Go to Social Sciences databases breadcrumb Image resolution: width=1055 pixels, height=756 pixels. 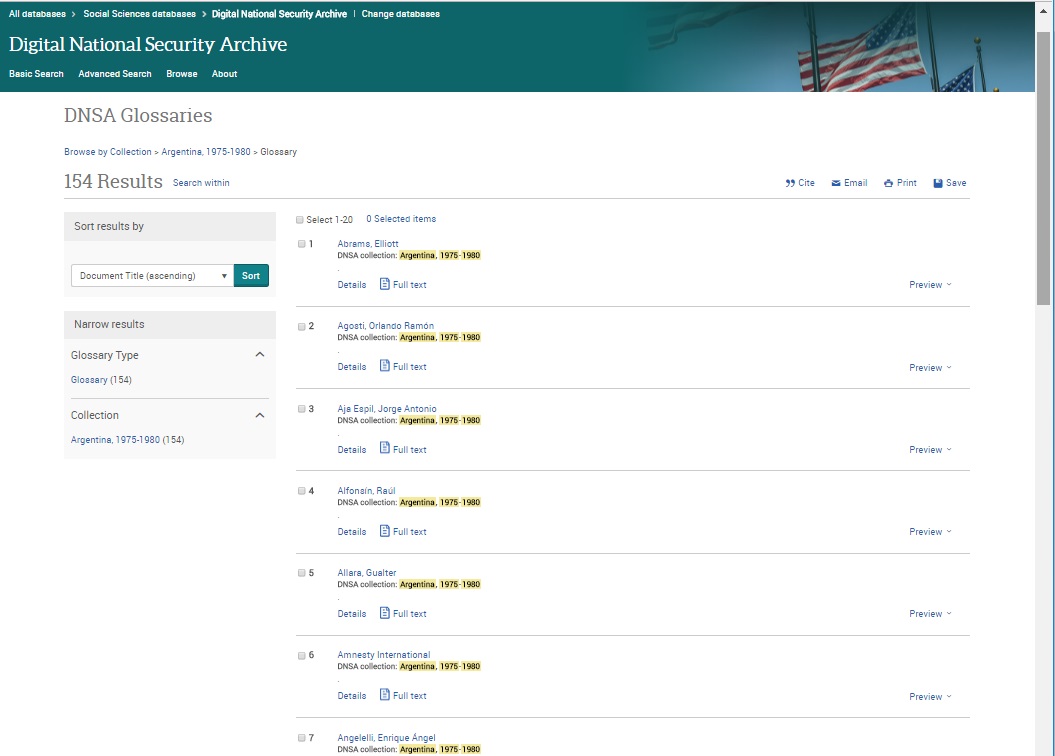[139, 13]
